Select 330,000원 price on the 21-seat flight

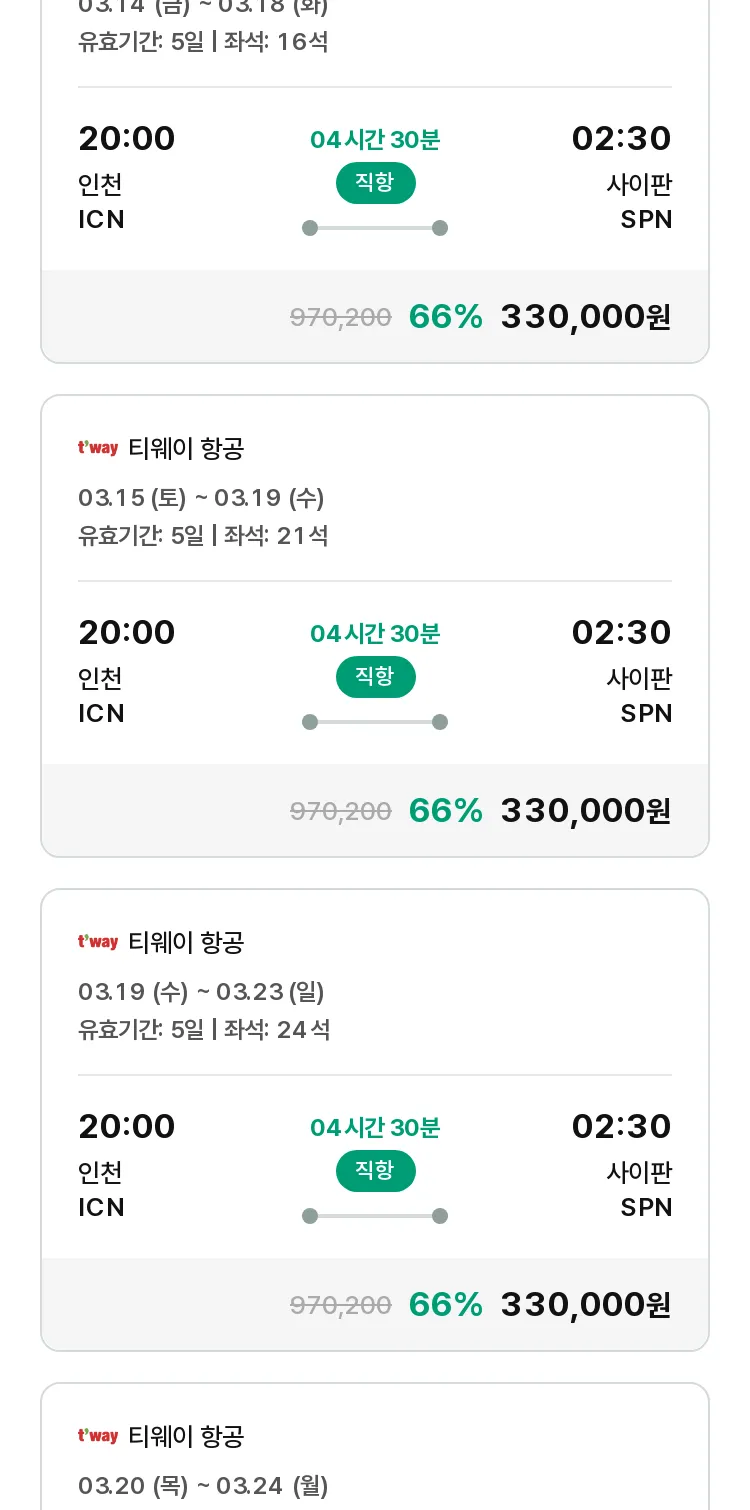coord(586,810)
